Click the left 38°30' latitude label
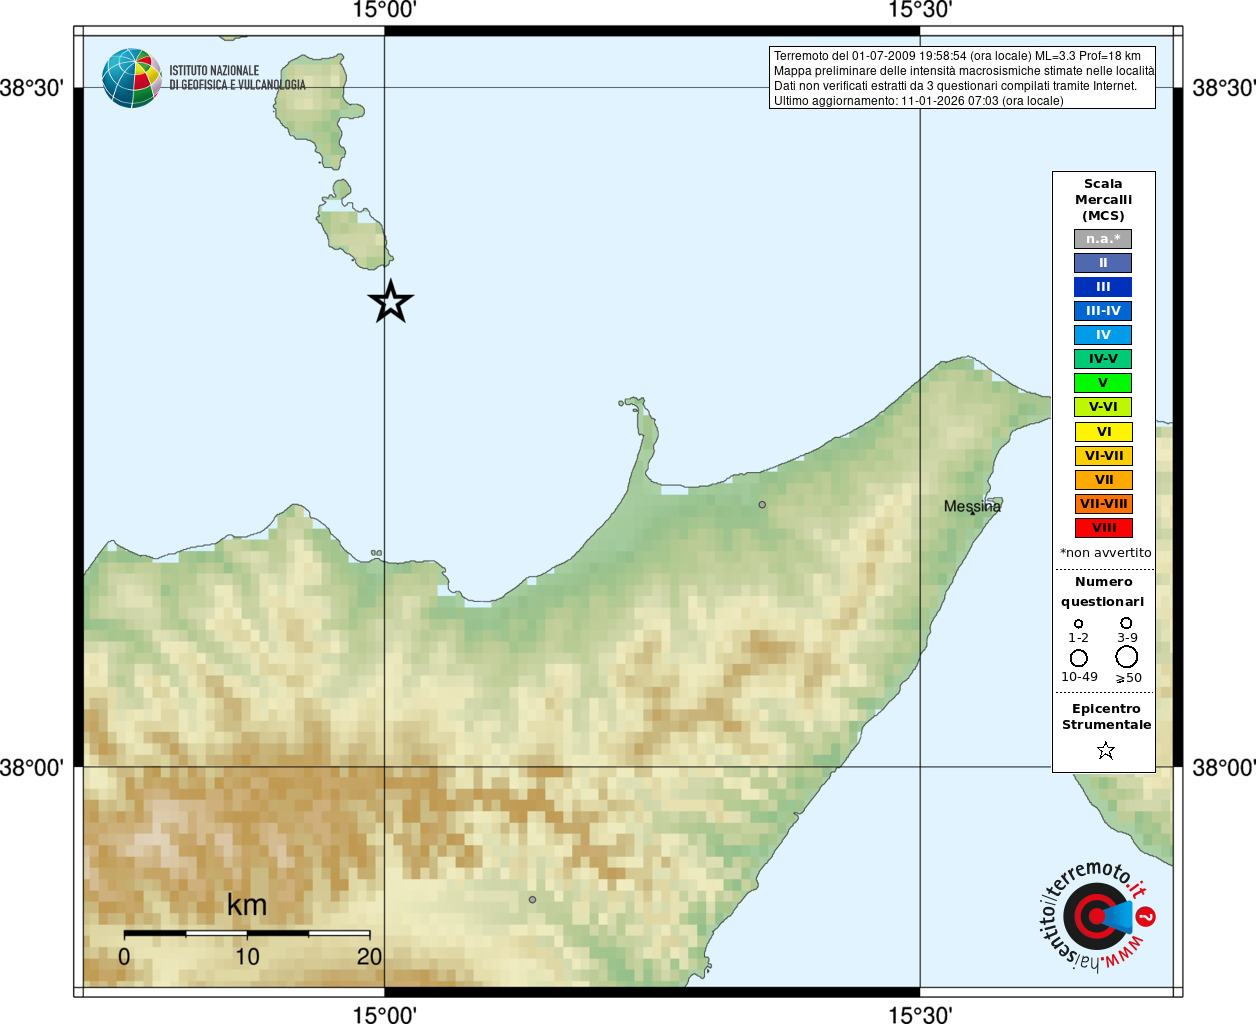Image resolution: width=1256 pixels, height=1024 pixels. [32, 88]
